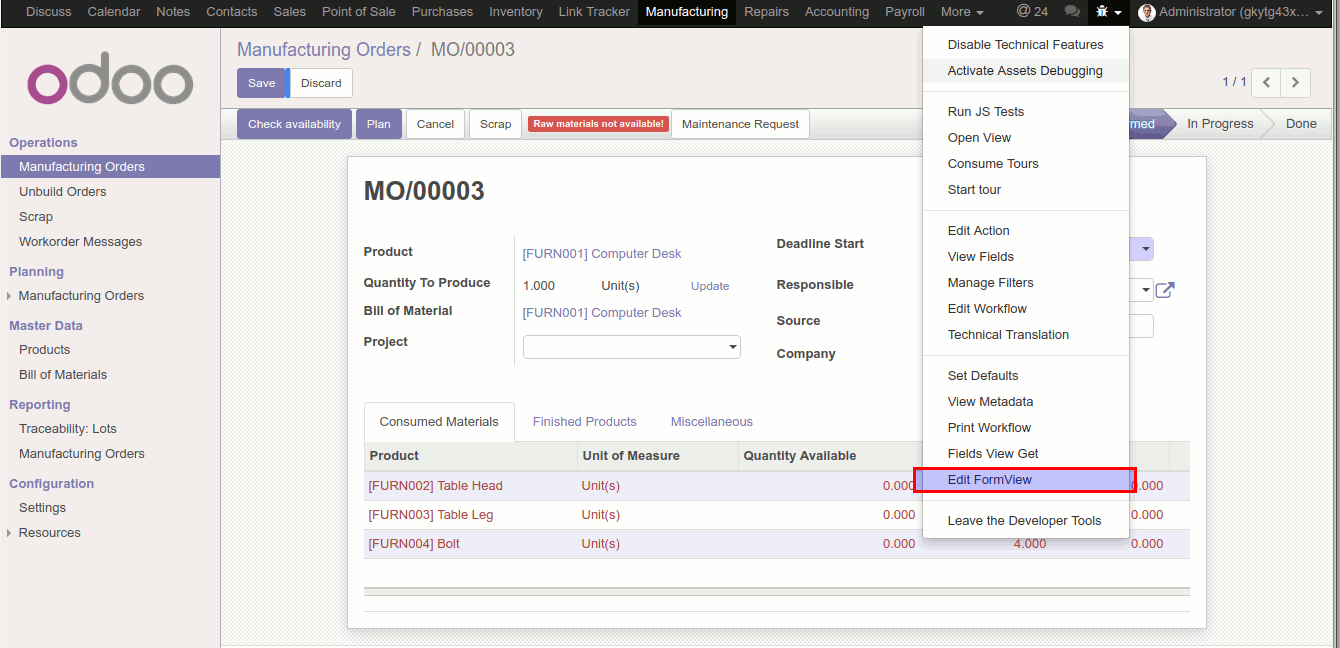Image resolution: width=1340 pixels, height=648 pixels.
Task: Select Disable Technical Features
Action: coord(1026,45)
